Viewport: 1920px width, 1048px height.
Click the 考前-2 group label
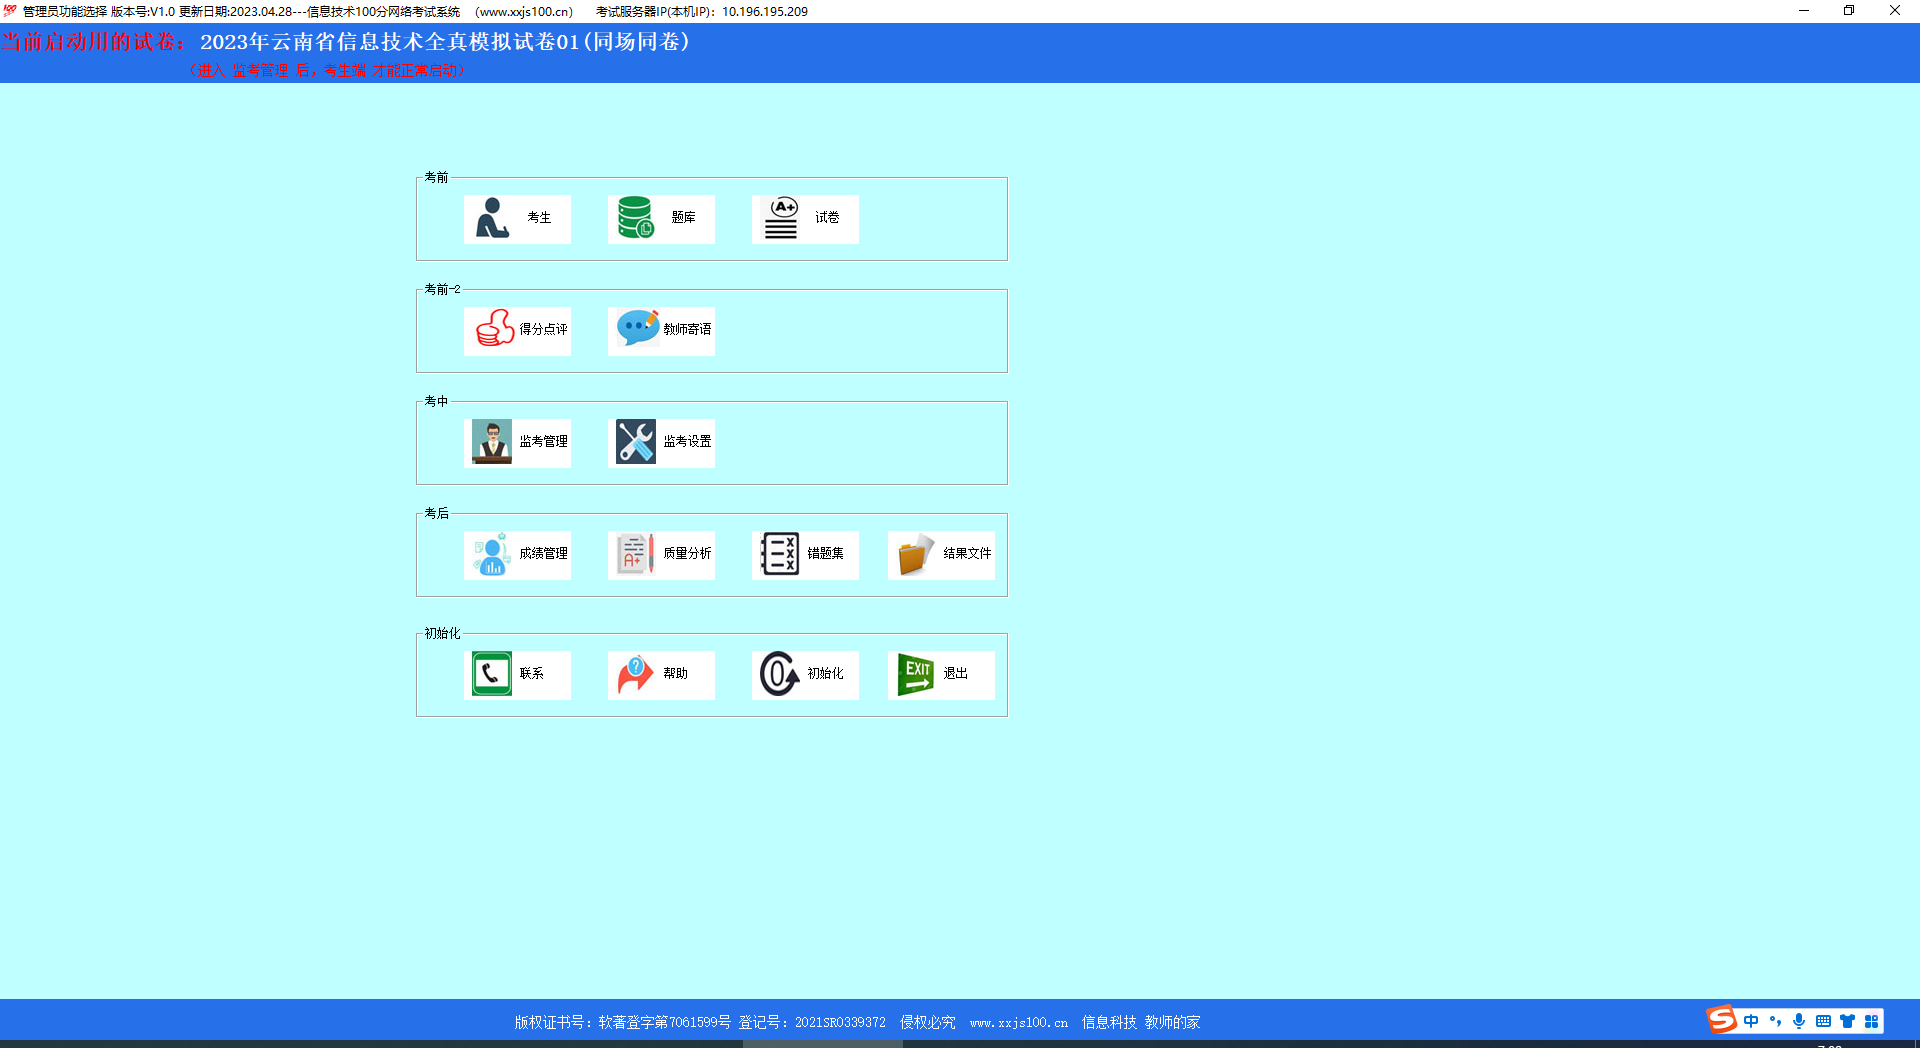(x=442, y=289)
